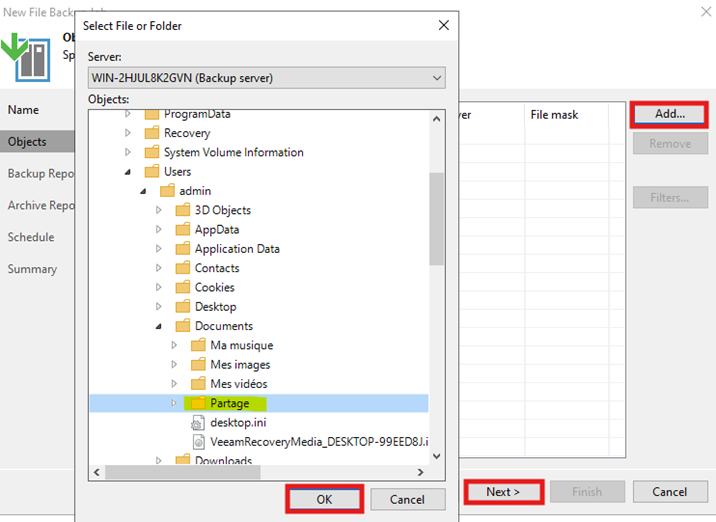716x522 pixels.
Task: Go to the Objects wizard step
Action: point(28,142)
